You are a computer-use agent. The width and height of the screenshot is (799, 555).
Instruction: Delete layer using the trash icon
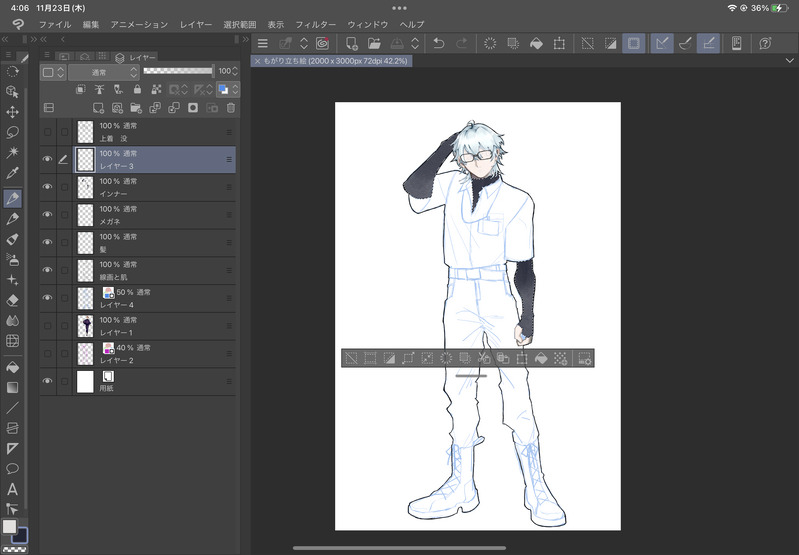click(230, 108)
